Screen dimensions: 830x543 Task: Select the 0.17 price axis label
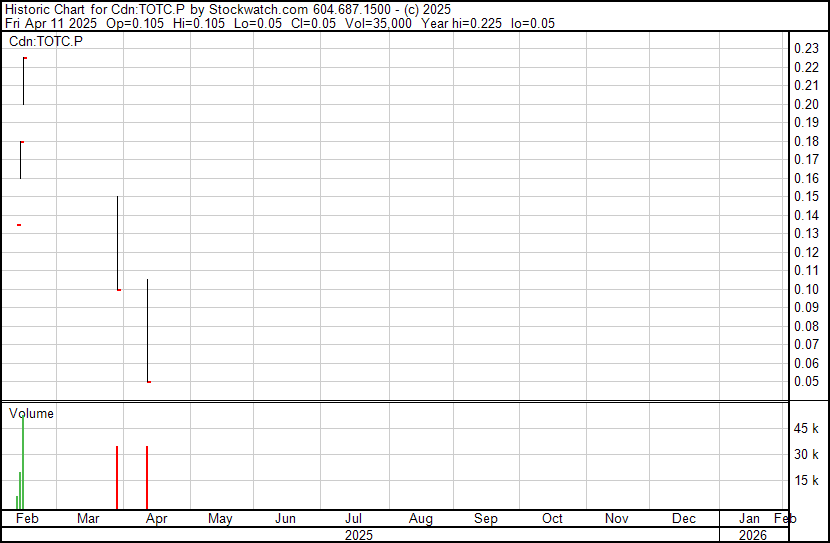point(806,159)
